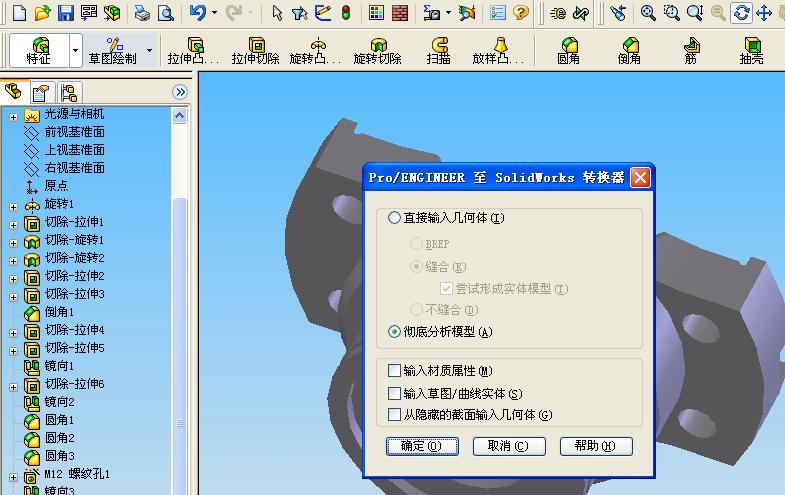Screen dimensions: 785x495
Task: Save the document with the floppy disk icon
Action: 66,12
